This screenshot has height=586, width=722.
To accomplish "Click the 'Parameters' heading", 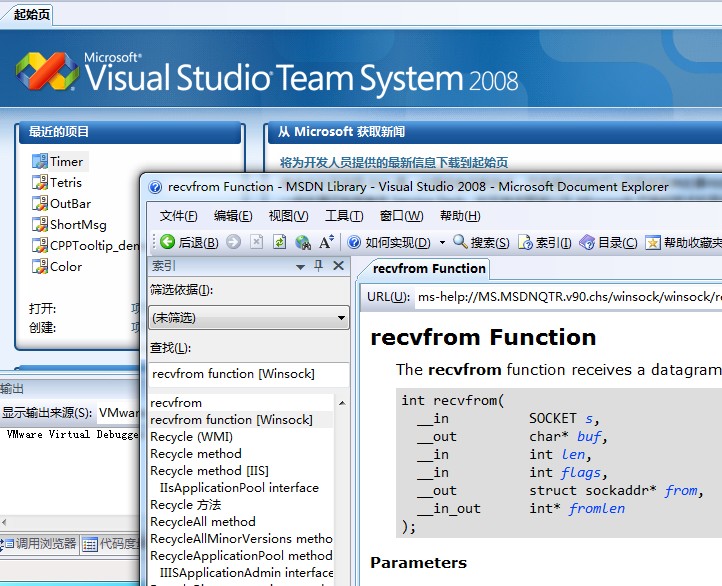I will pyautogui.click(x=418, y=563).
